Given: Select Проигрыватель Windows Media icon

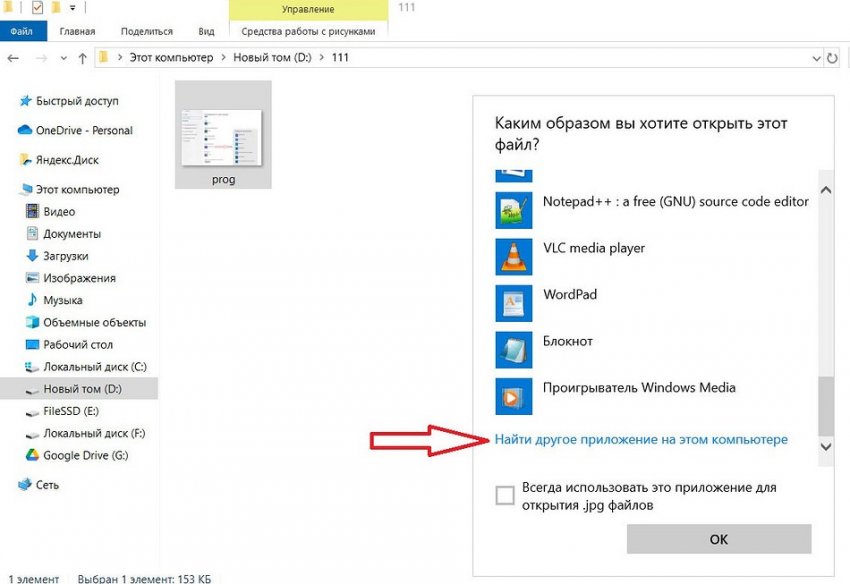Looking at the screenshot, I should 514,396.
